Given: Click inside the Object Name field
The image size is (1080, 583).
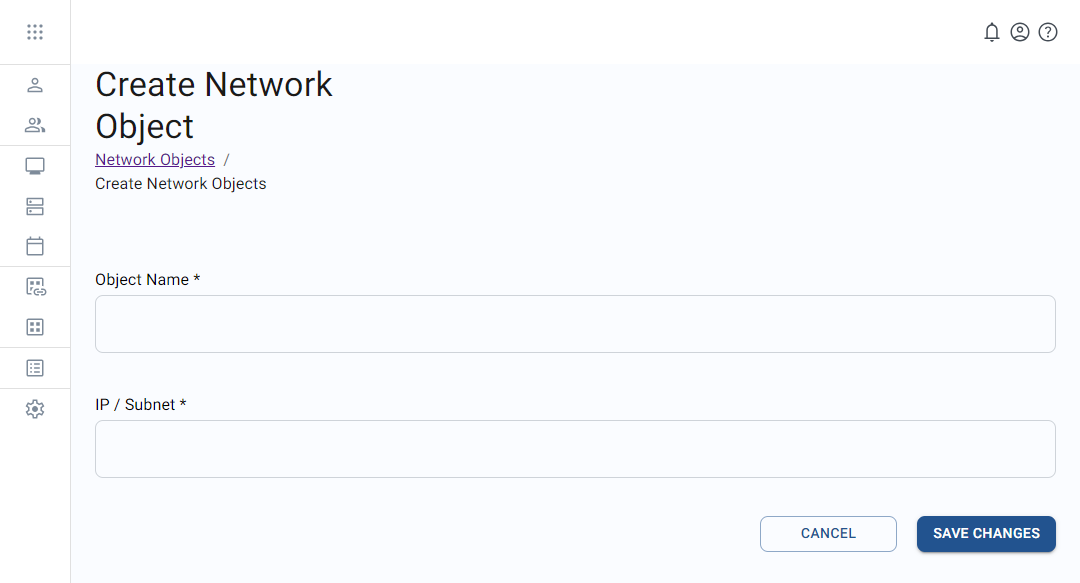Looking at the screenshot, I should (575, 323).
